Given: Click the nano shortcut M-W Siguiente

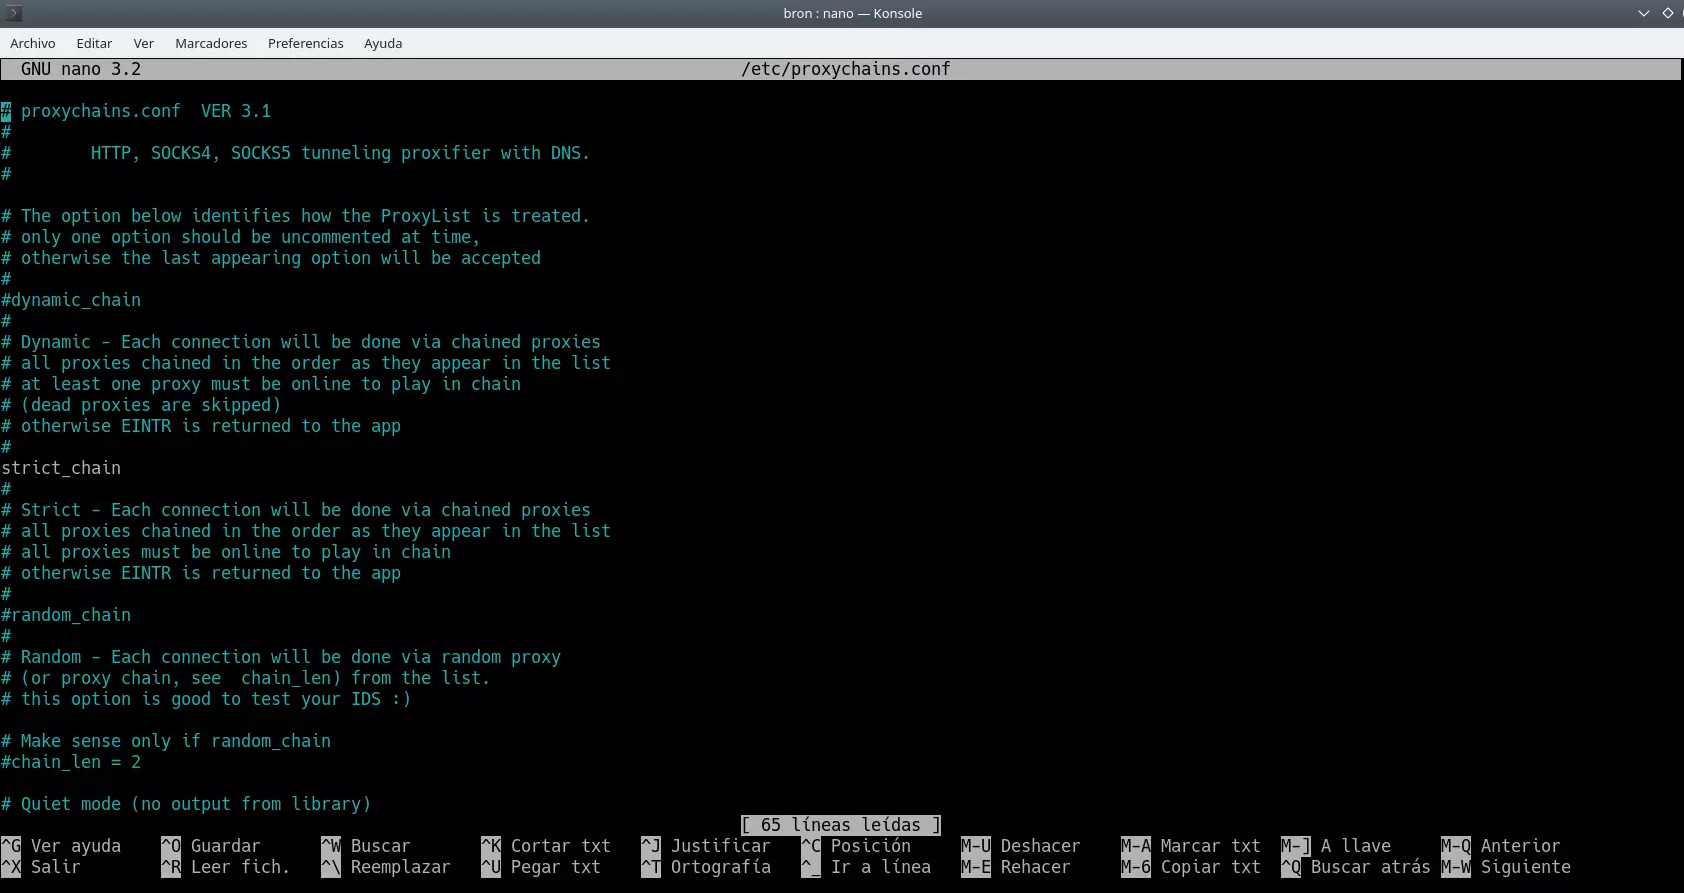Looking at the screenshot, I should [x=1506, y=867].
